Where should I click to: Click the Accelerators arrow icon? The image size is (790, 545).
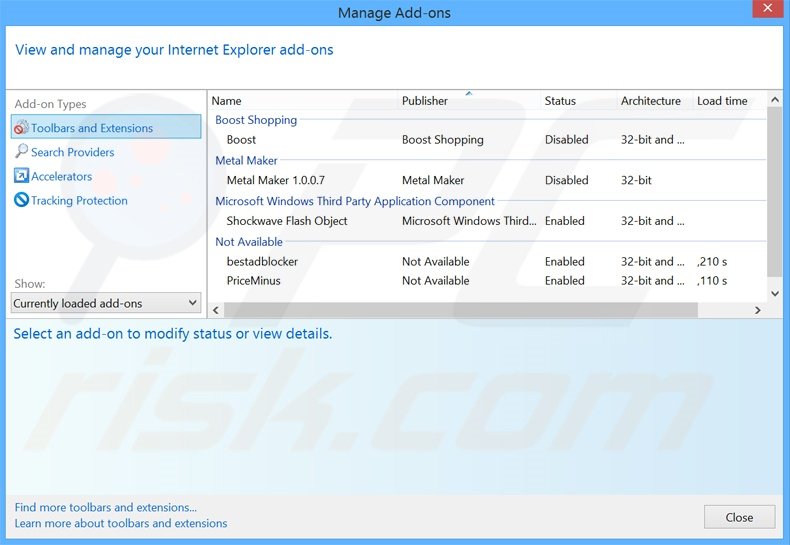point(21,175)
